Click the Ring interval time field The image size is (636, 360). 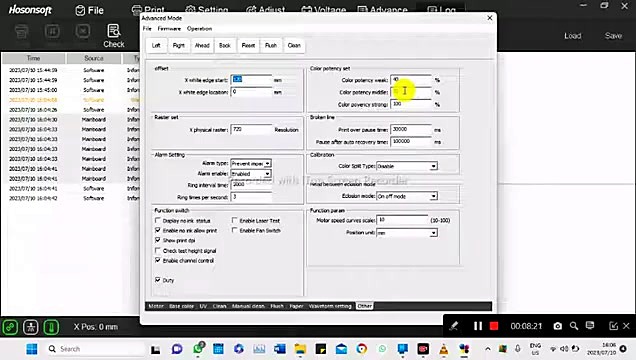[251, 185]
